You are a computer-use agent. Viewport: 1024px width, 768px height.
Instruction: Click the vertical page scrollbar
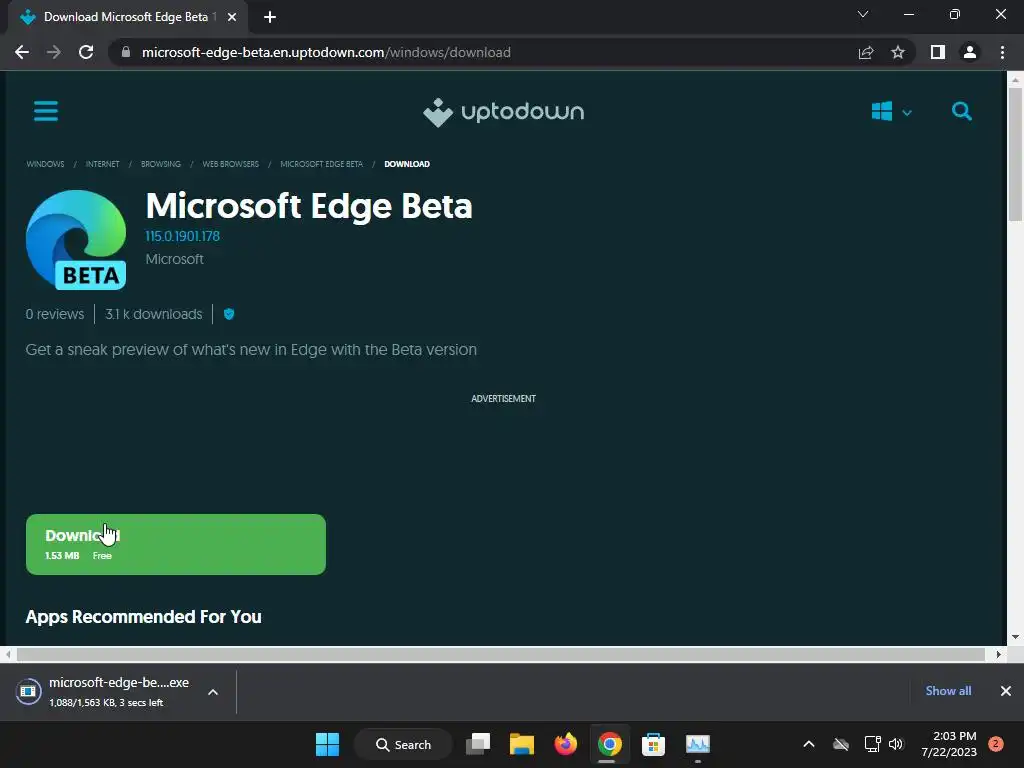click(x=1015, y=154)
